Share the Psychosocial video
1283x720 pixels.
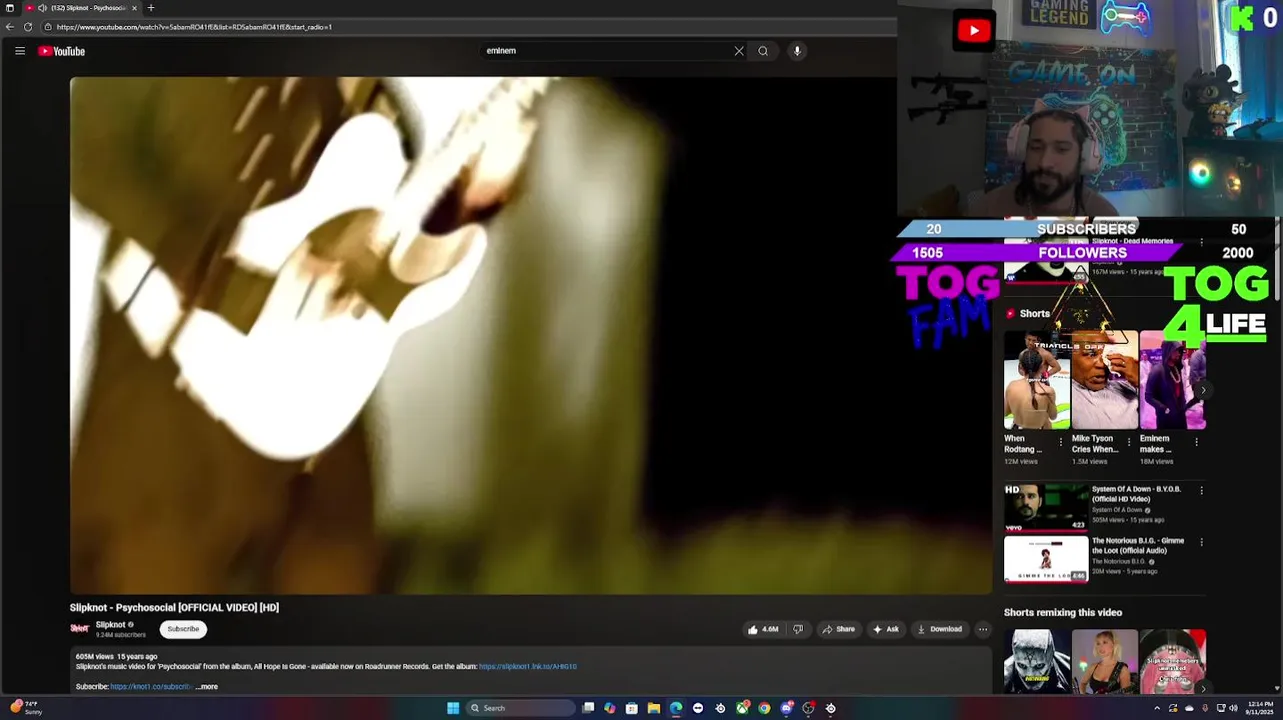(838, 629)
